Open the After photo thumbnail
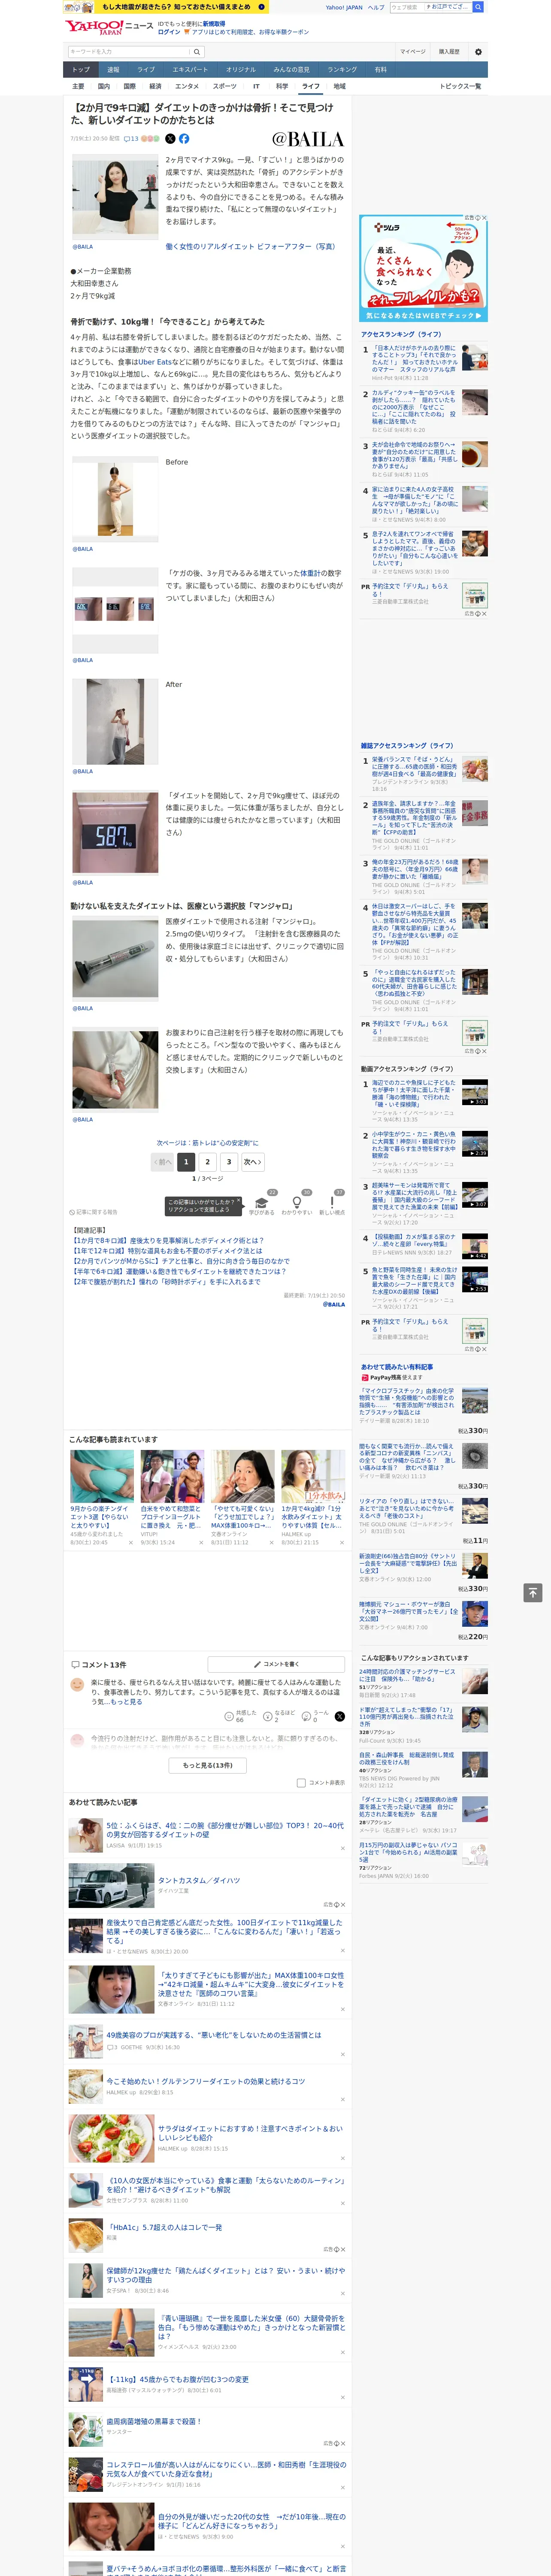551x2576 pixels. click(x=115, y=722)
